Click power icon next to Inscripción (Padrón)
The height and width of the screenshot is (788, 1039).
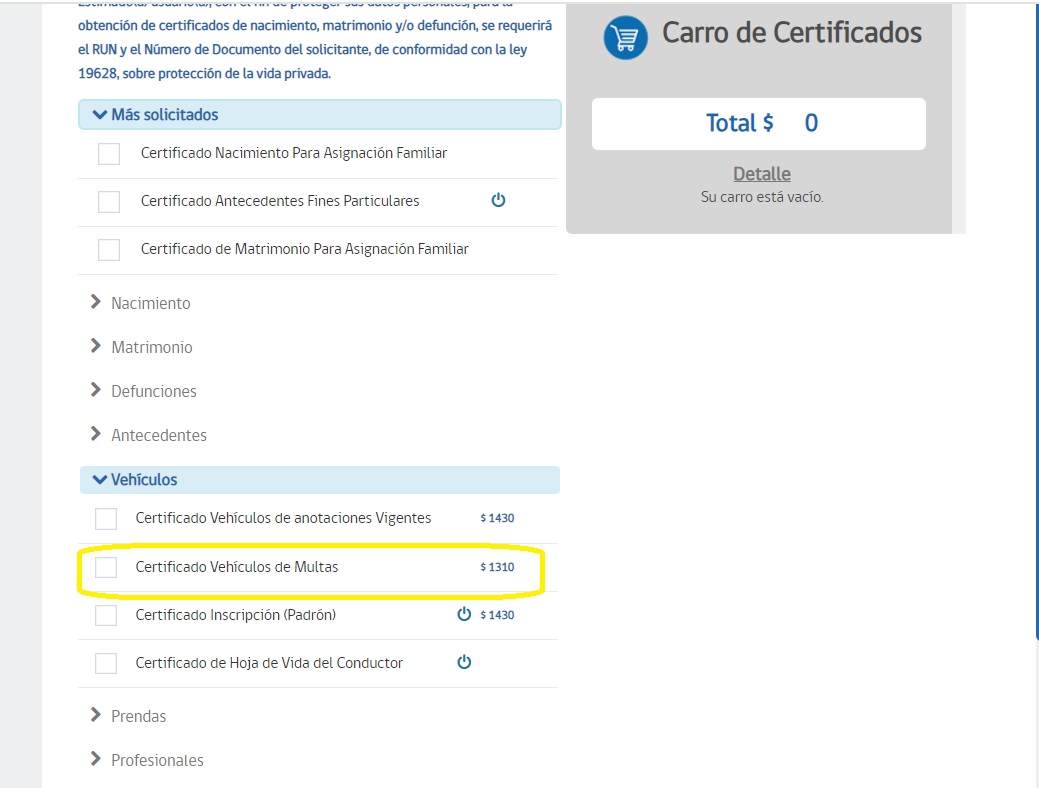point(464,614)
